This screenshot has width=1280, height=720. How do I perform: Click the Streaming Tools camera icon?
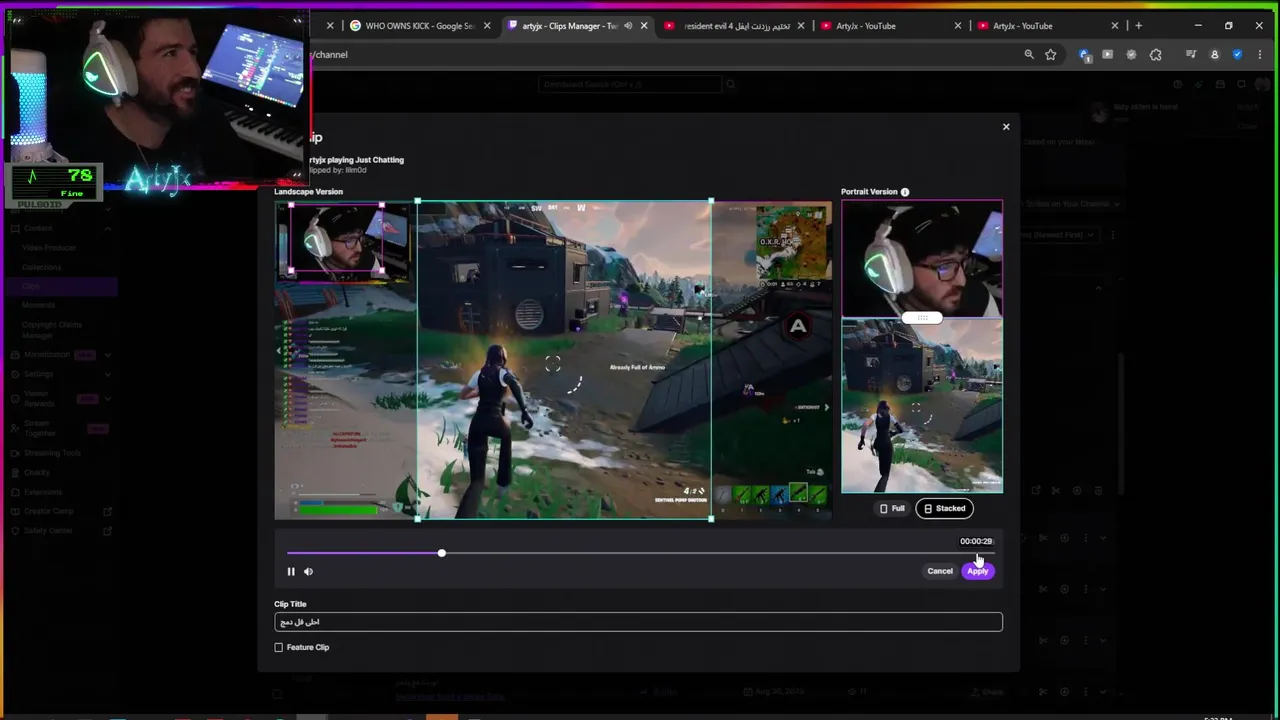point(15,453)
